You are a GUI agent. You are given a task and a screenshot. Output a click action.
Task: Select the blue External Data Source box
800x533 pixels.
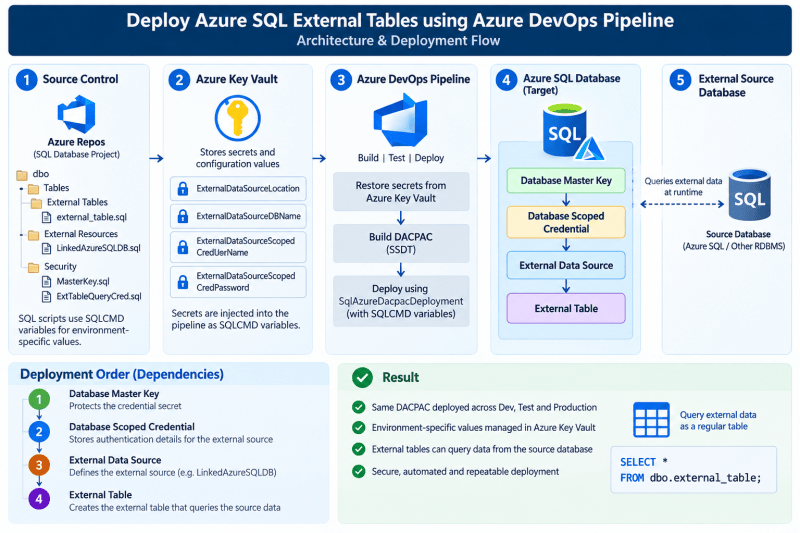[566, 265]
